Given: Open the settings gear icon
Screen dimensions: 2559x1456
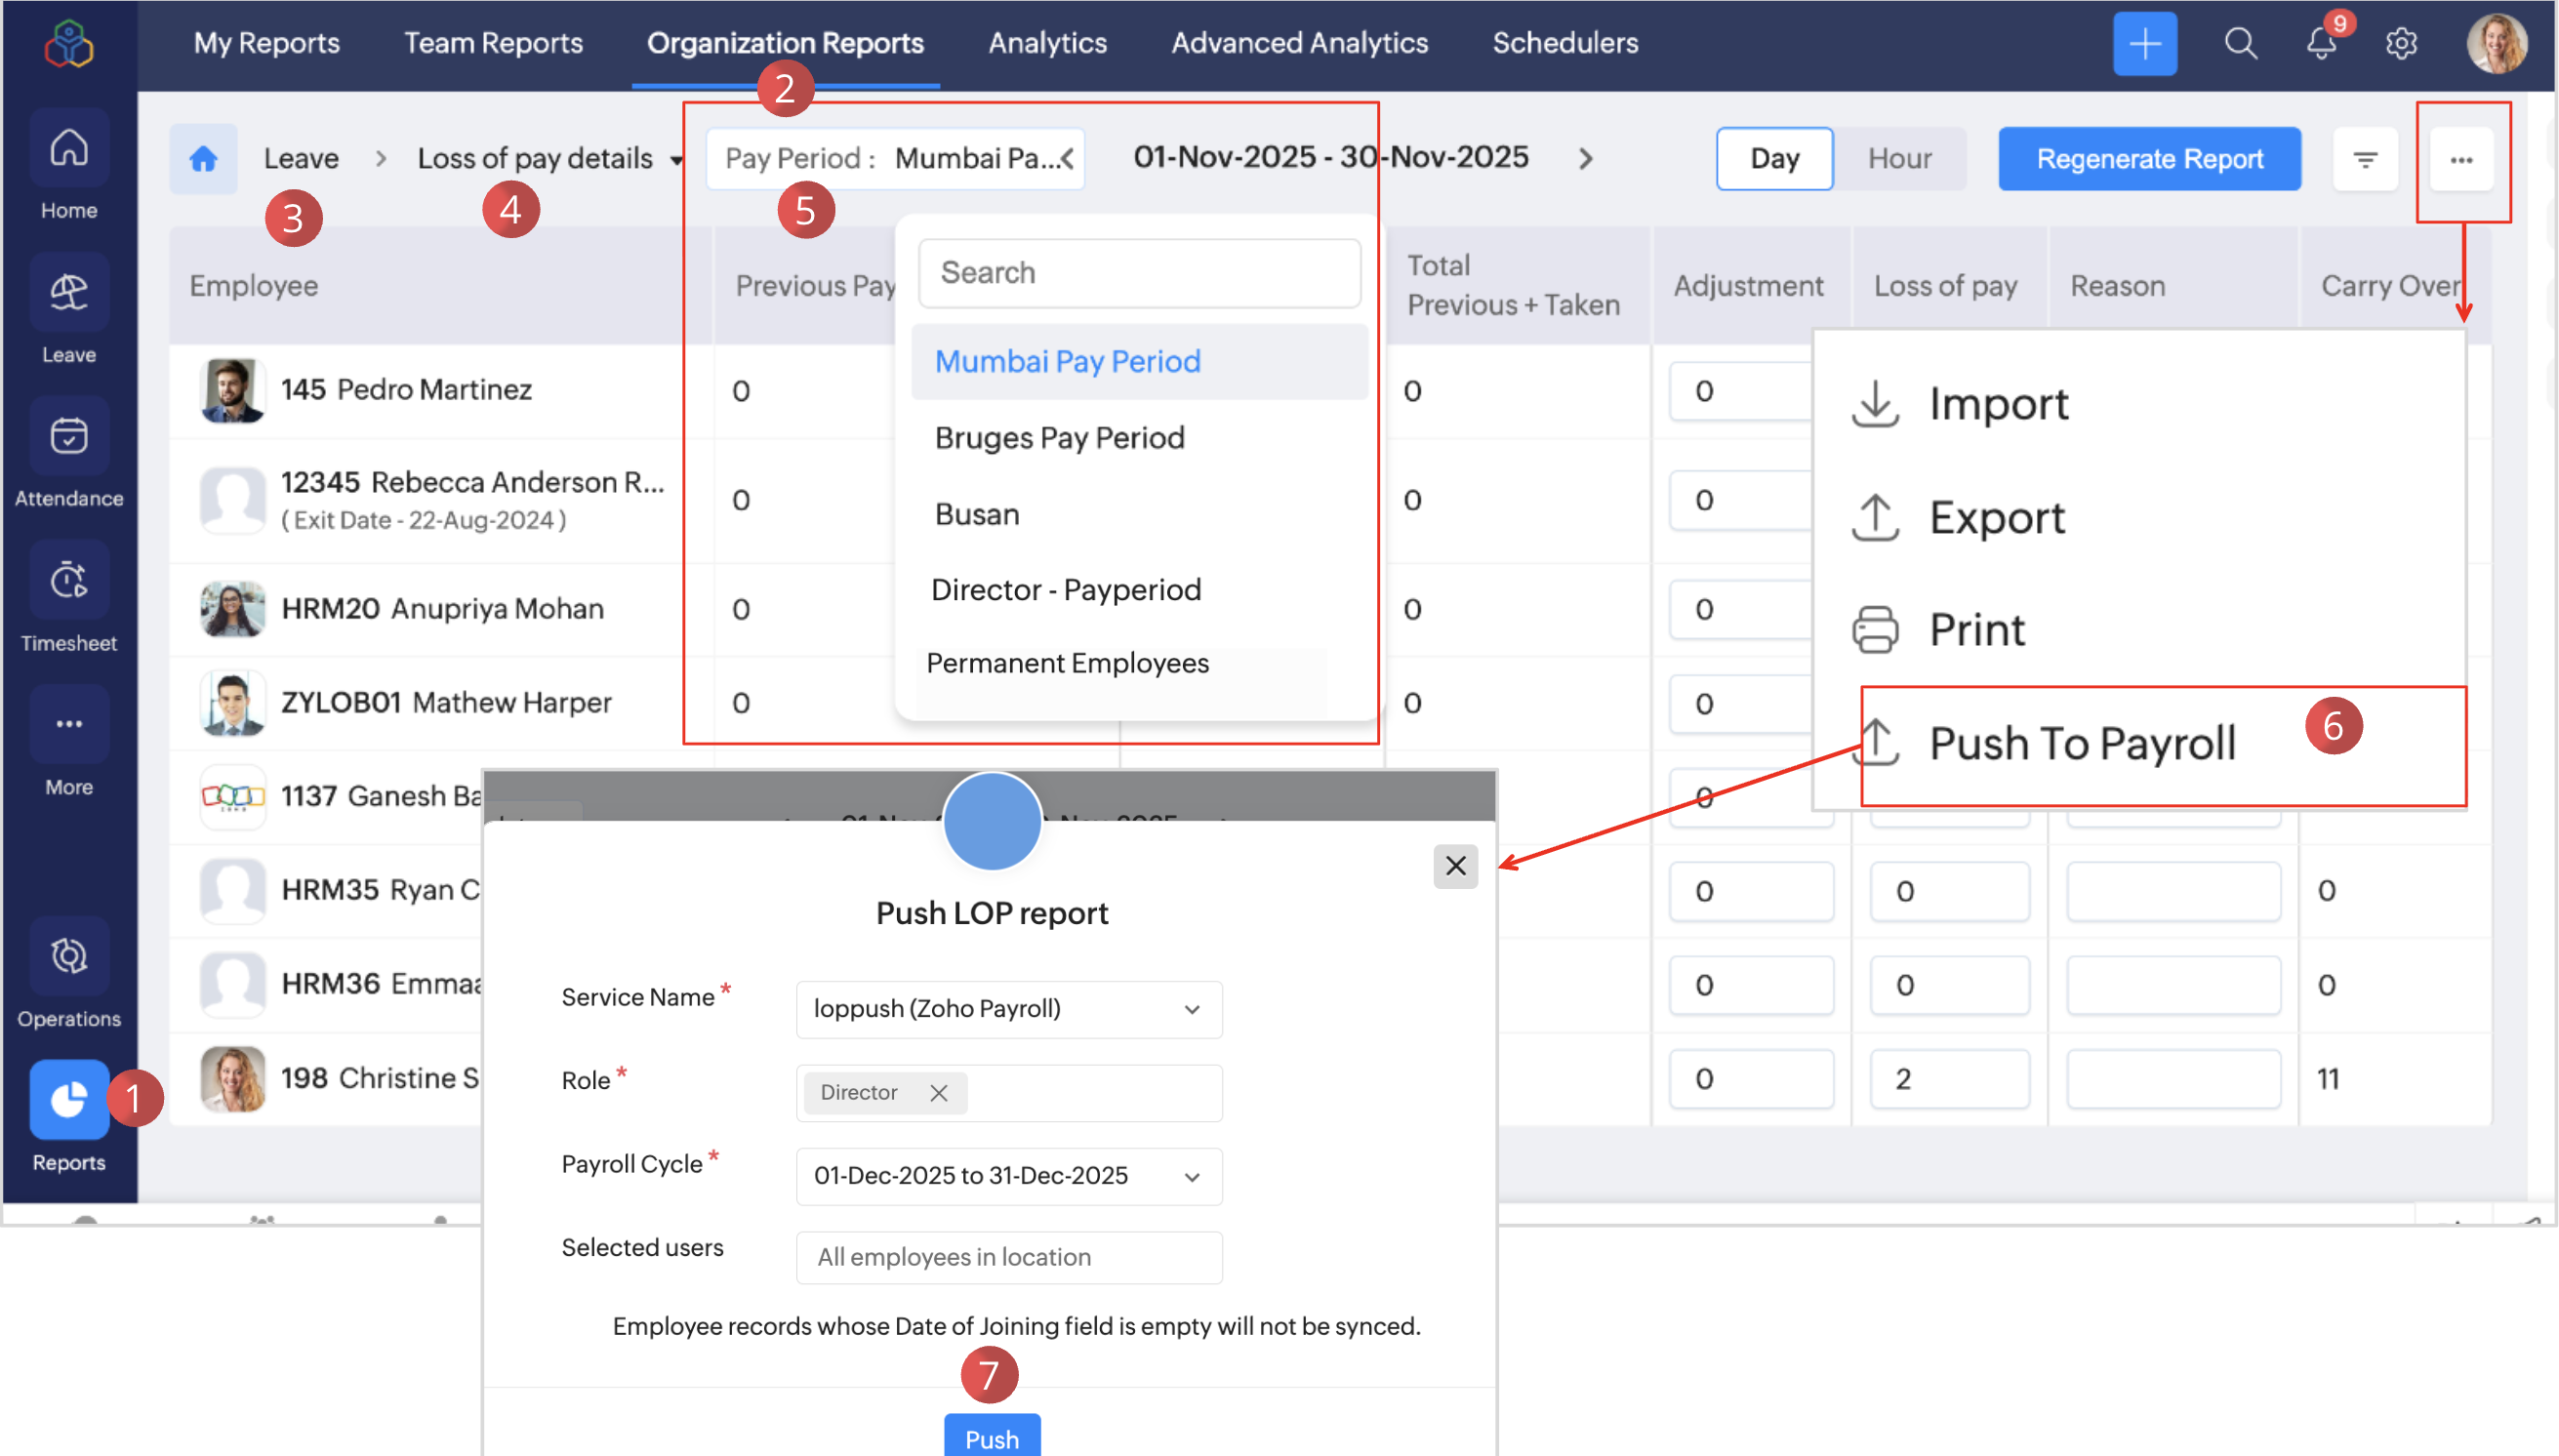Looking at the screenshot, I should [2401, 44].
